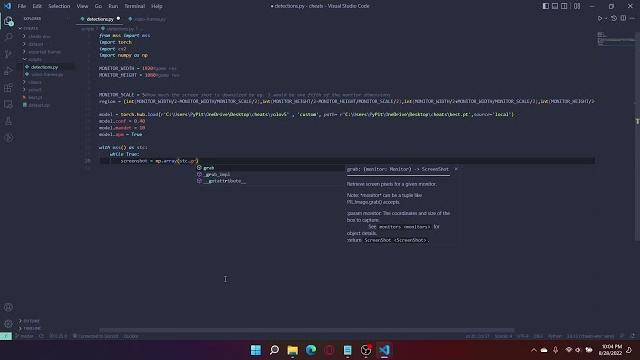Open the Windows Start menu
This screenshot has height=360, width=640.
tap(256, 350)
